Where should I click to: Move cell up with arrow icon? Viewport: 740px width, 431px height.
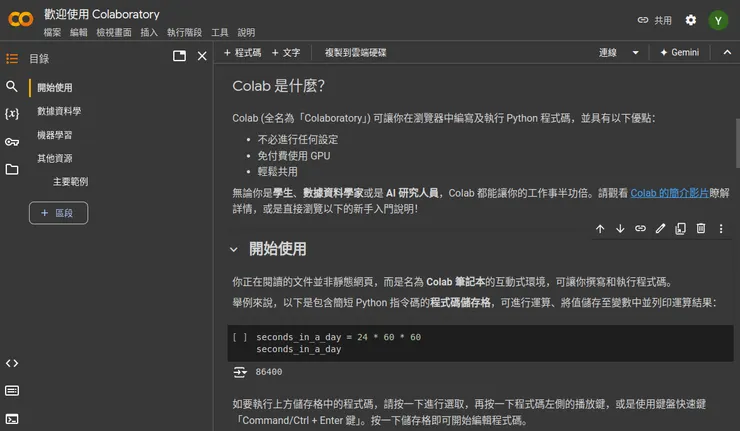(600, 229)
